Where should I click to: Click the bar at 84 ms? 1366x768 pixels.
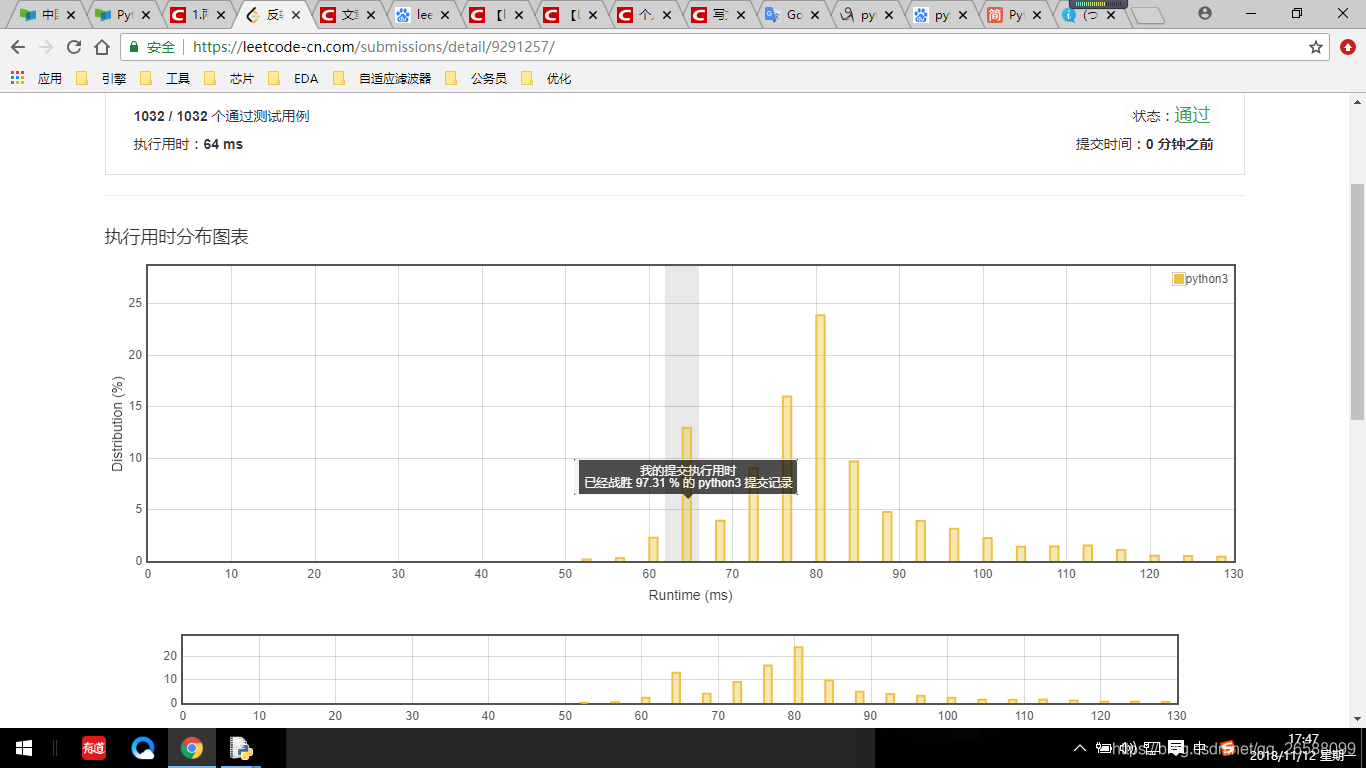tap(854, 511)
